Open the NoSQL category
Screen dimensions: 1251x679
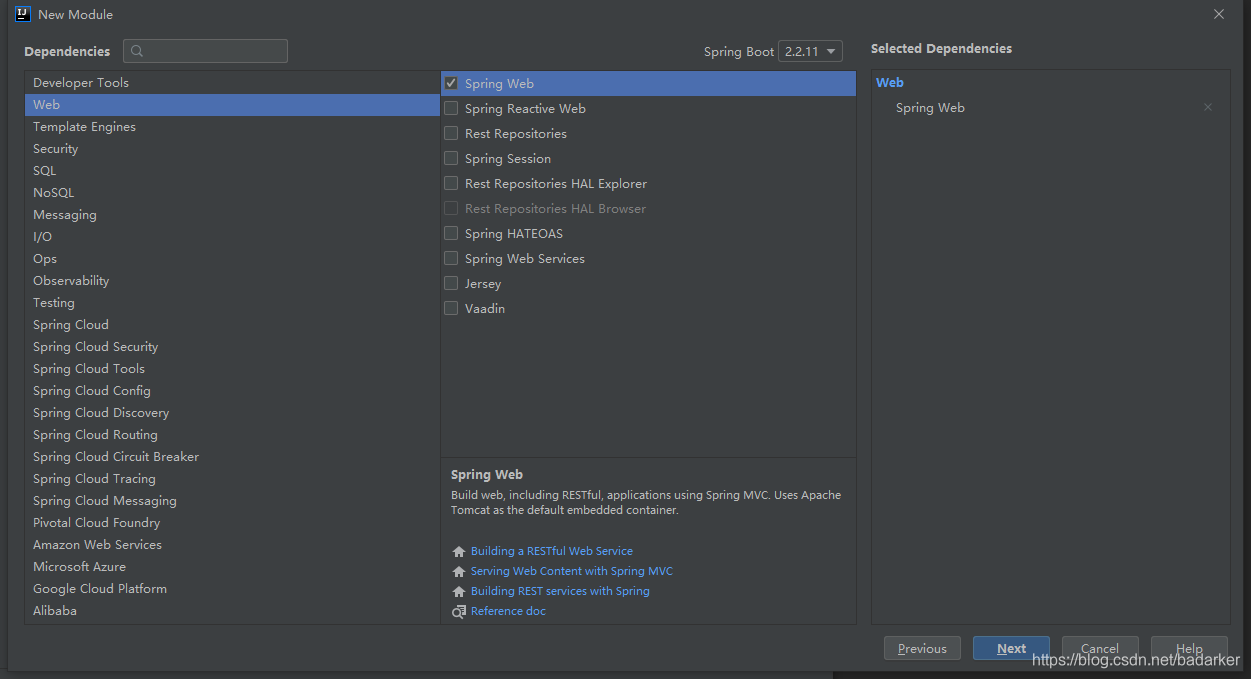point(232,193)
